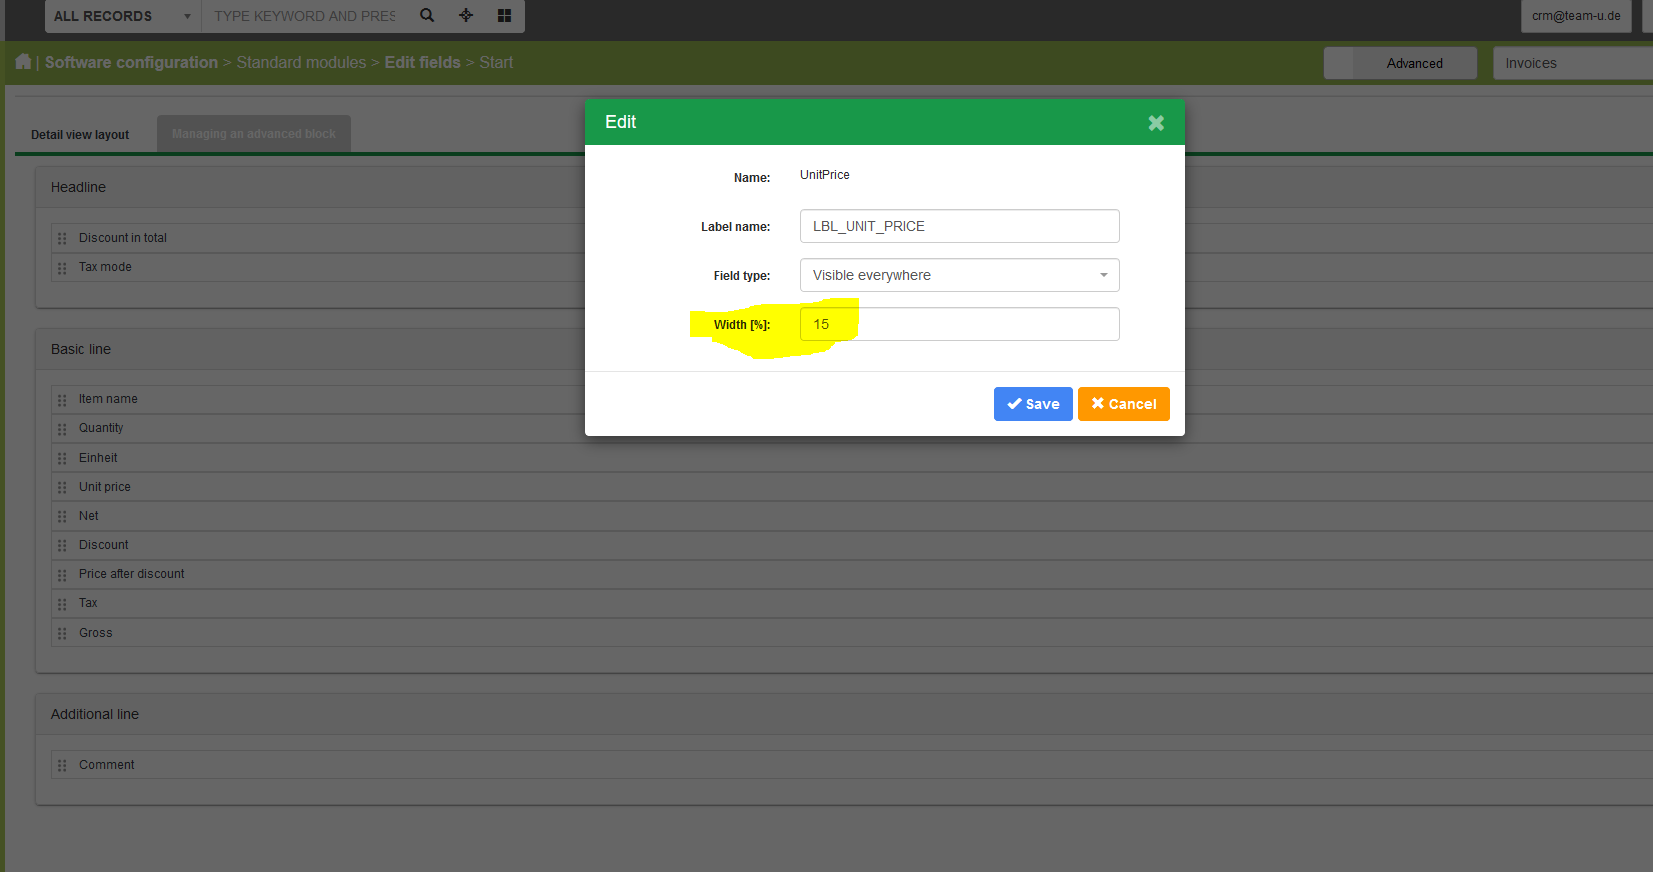Switch to Managing an advanced block tab
This screenshot has width=1653, height=872.
pos(254,134)
